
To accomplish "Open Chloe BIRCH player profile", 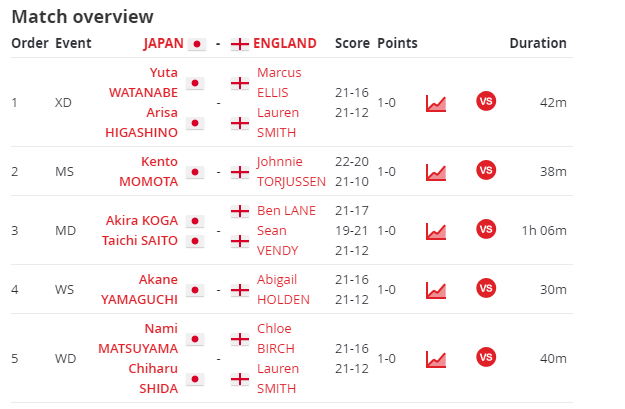I will tap(275, 338).
